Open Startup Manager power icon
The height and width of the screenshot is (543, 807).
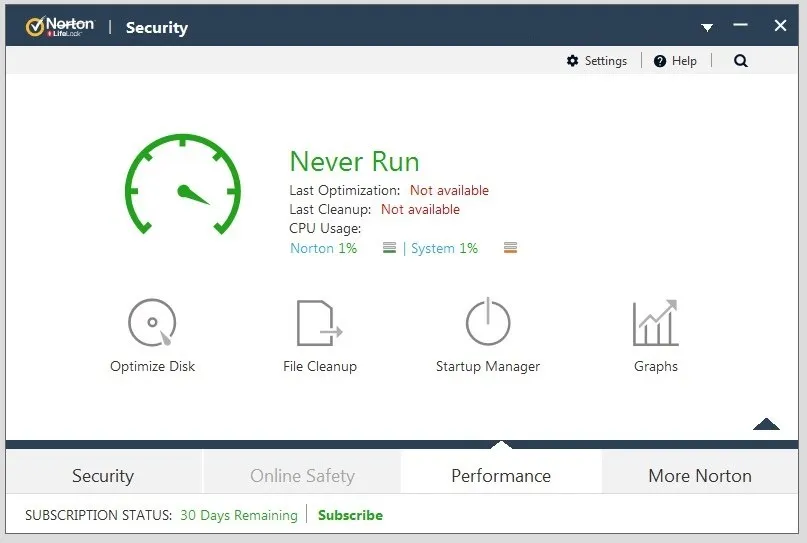click(x=488, y=322)
